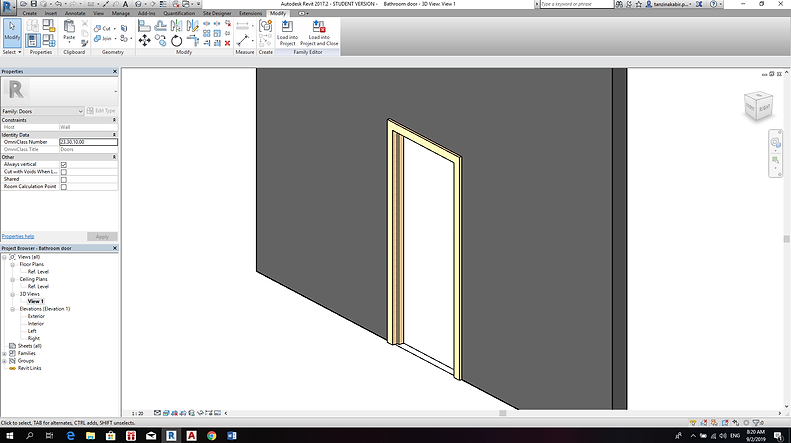Click the Create Group icon

(265, 26)
